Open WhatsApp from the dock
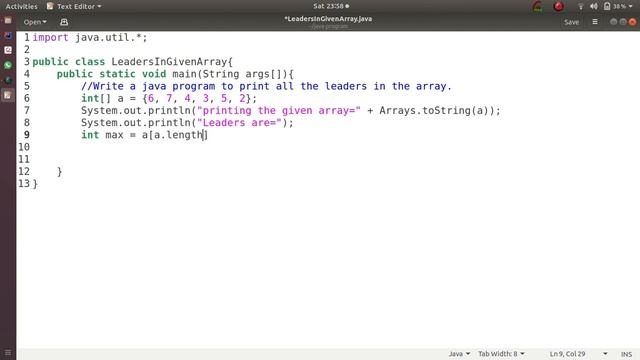This screenshot has height=360, width=640. click(x=8, y=65)
